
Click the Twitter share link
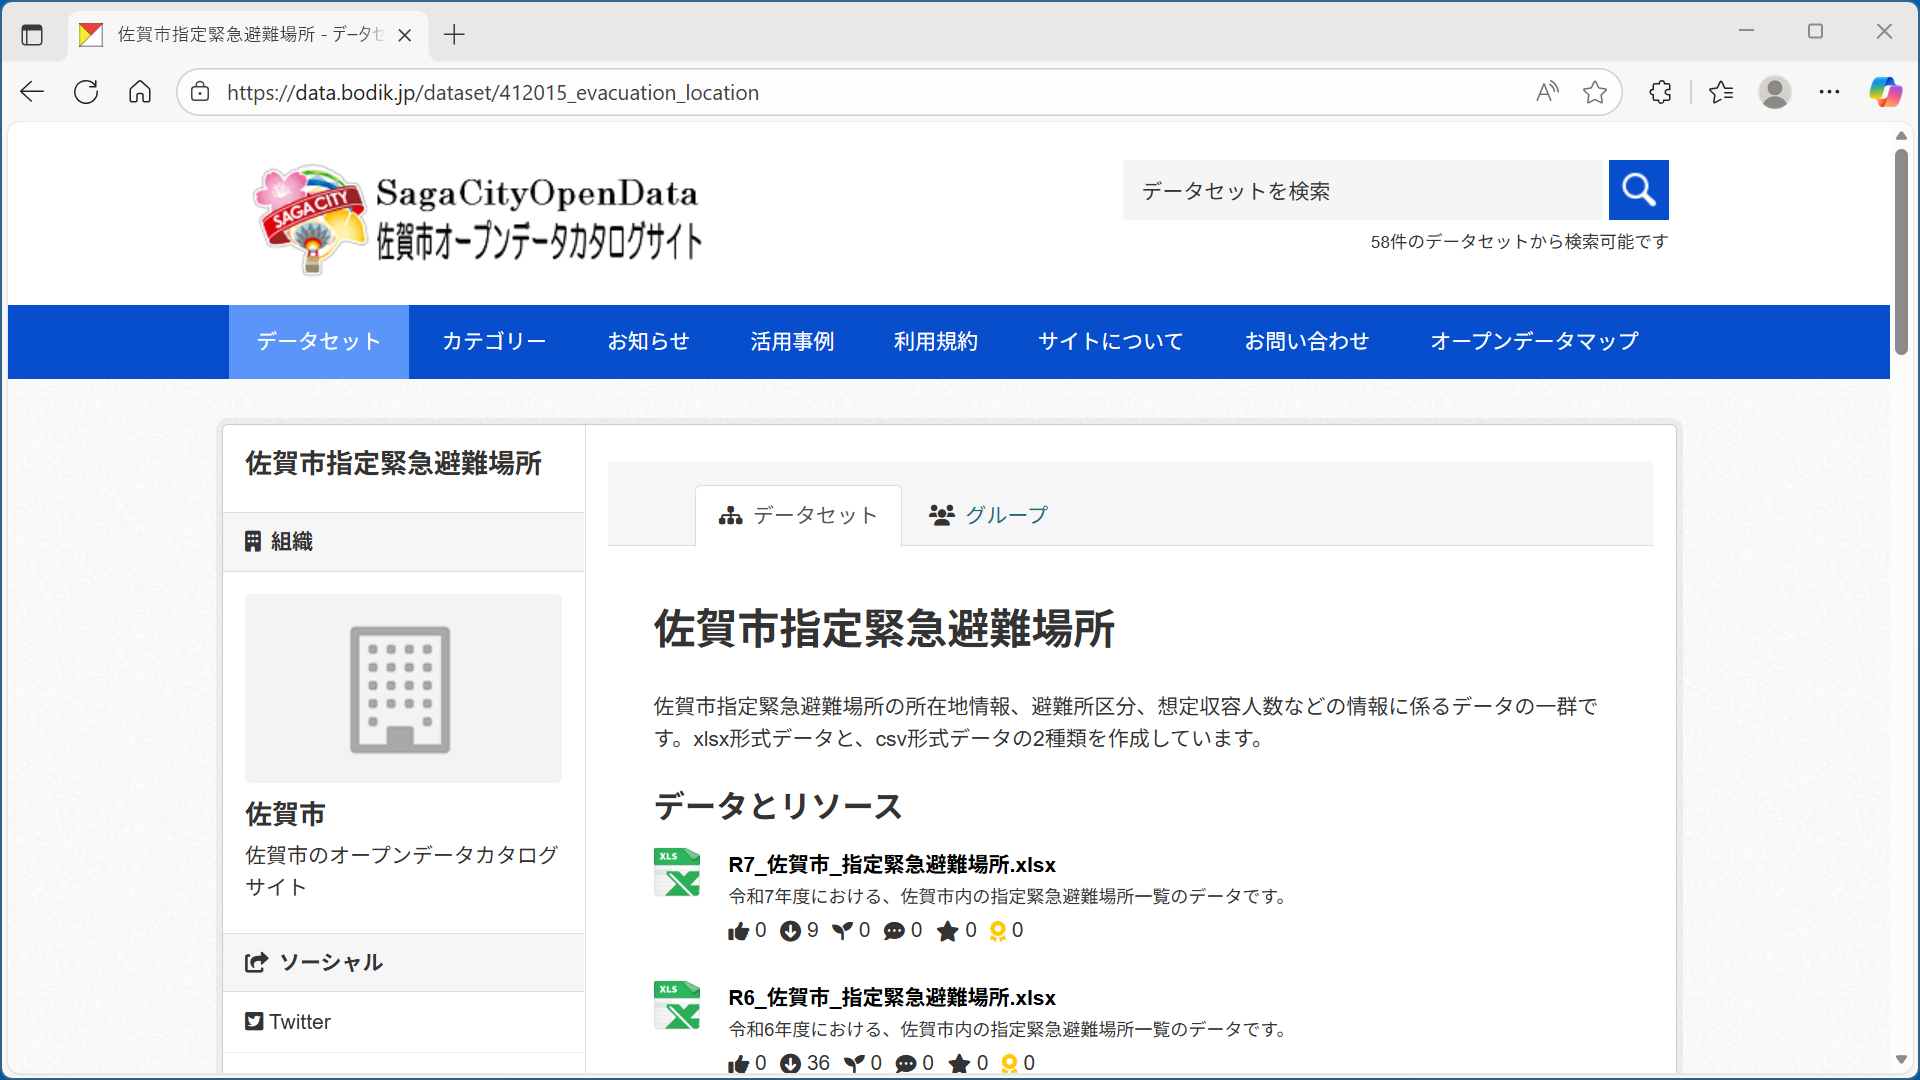pos(289,1022)
